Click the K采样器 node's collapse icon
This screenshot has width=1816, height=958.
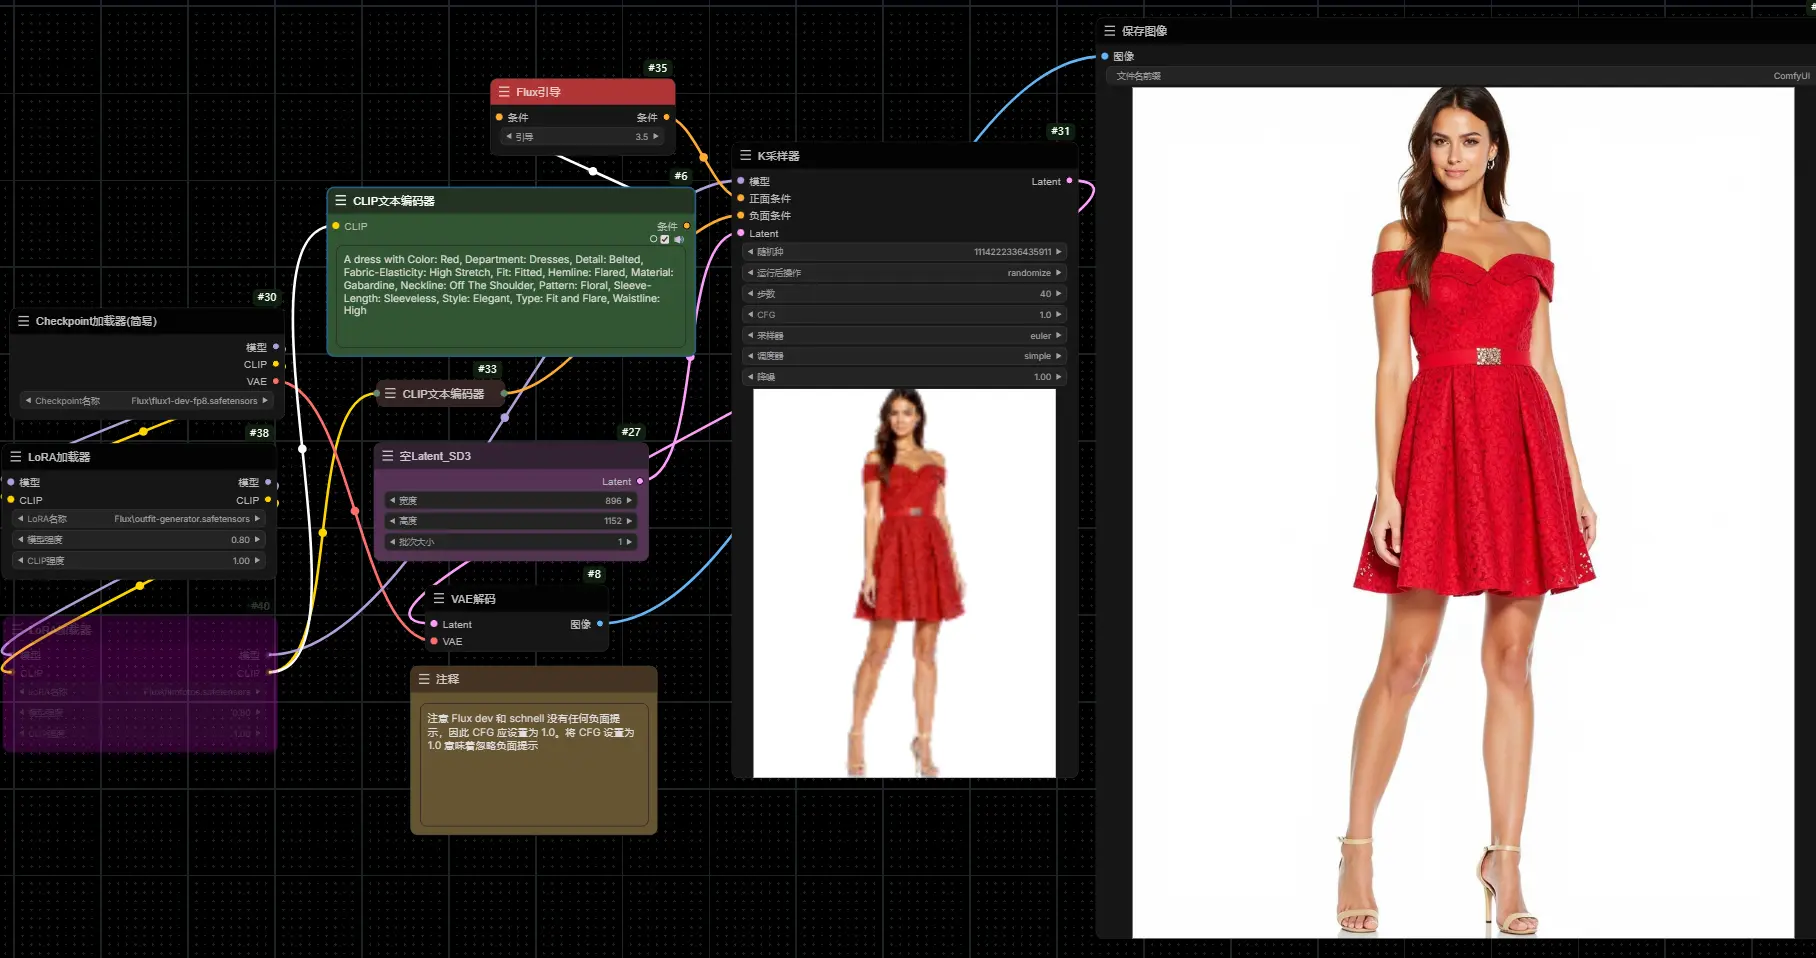[744, 155]
